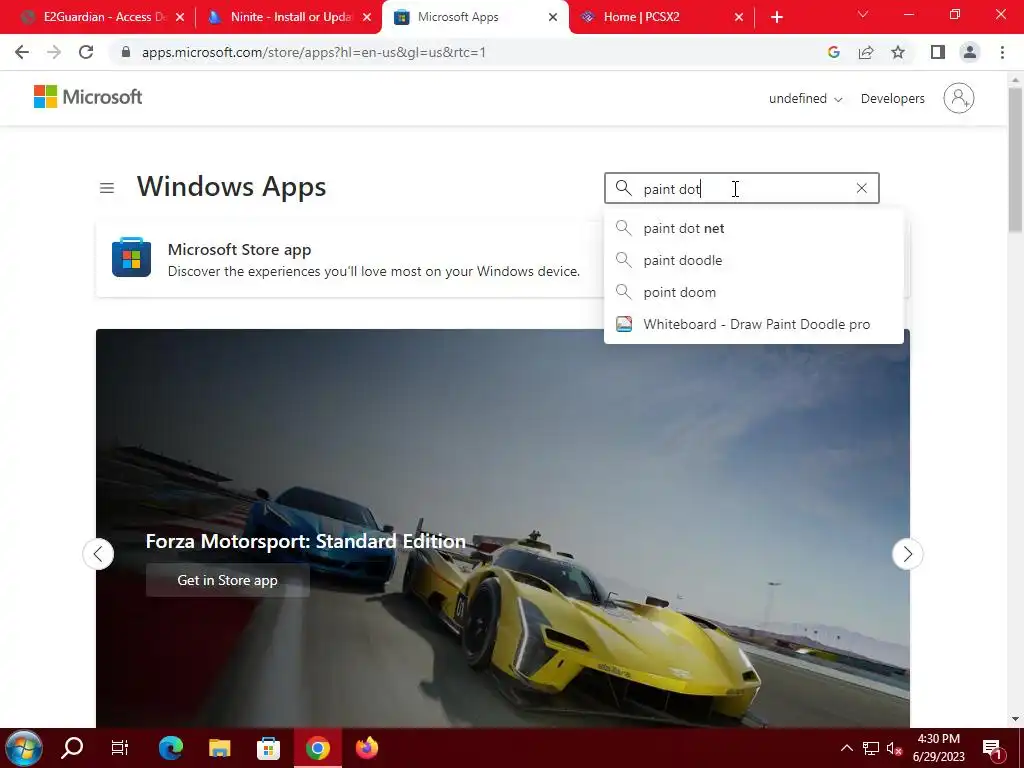Viewport: 1024px width, 768px height.
Task: Open Microsoft Store from the taskbar
Action: [x=268, y=748]
